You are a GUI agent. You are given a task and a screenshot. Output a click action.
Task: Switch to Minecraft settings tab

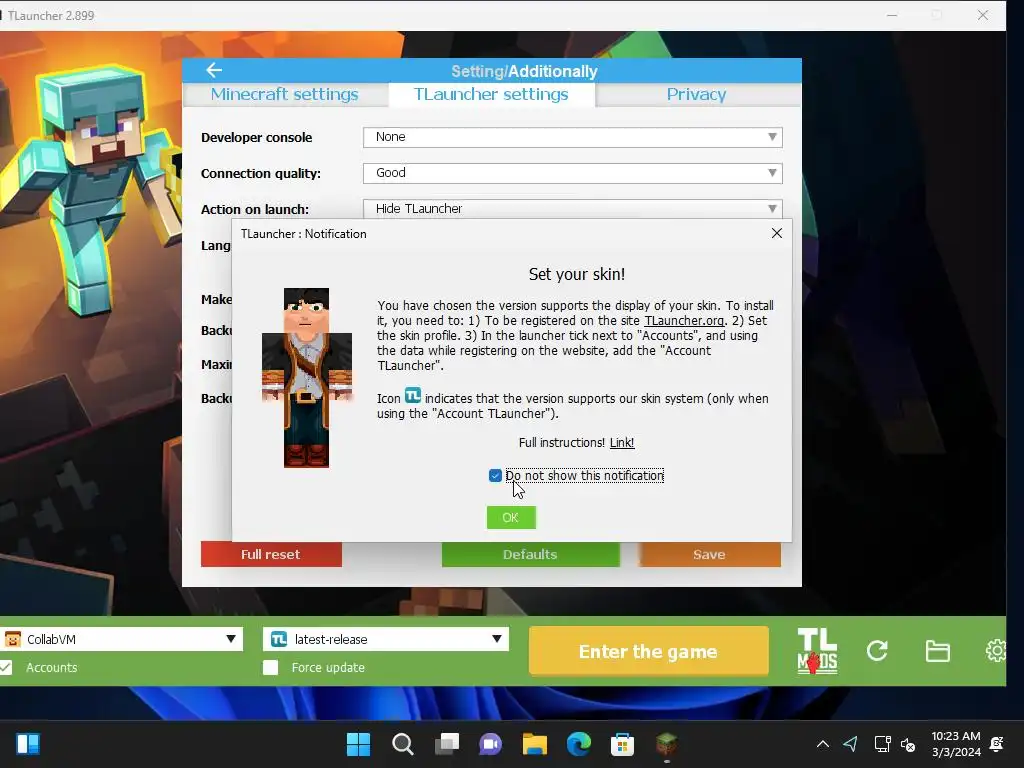pos(285,94)
